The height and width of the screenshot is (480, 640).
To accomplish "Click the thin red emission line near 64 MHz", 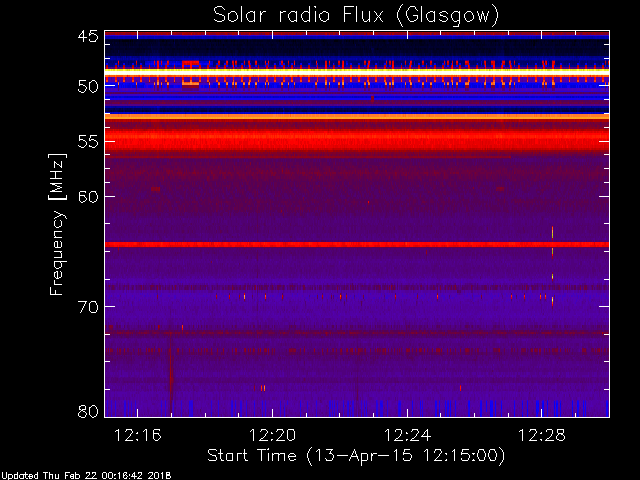I will coord(357,244).
